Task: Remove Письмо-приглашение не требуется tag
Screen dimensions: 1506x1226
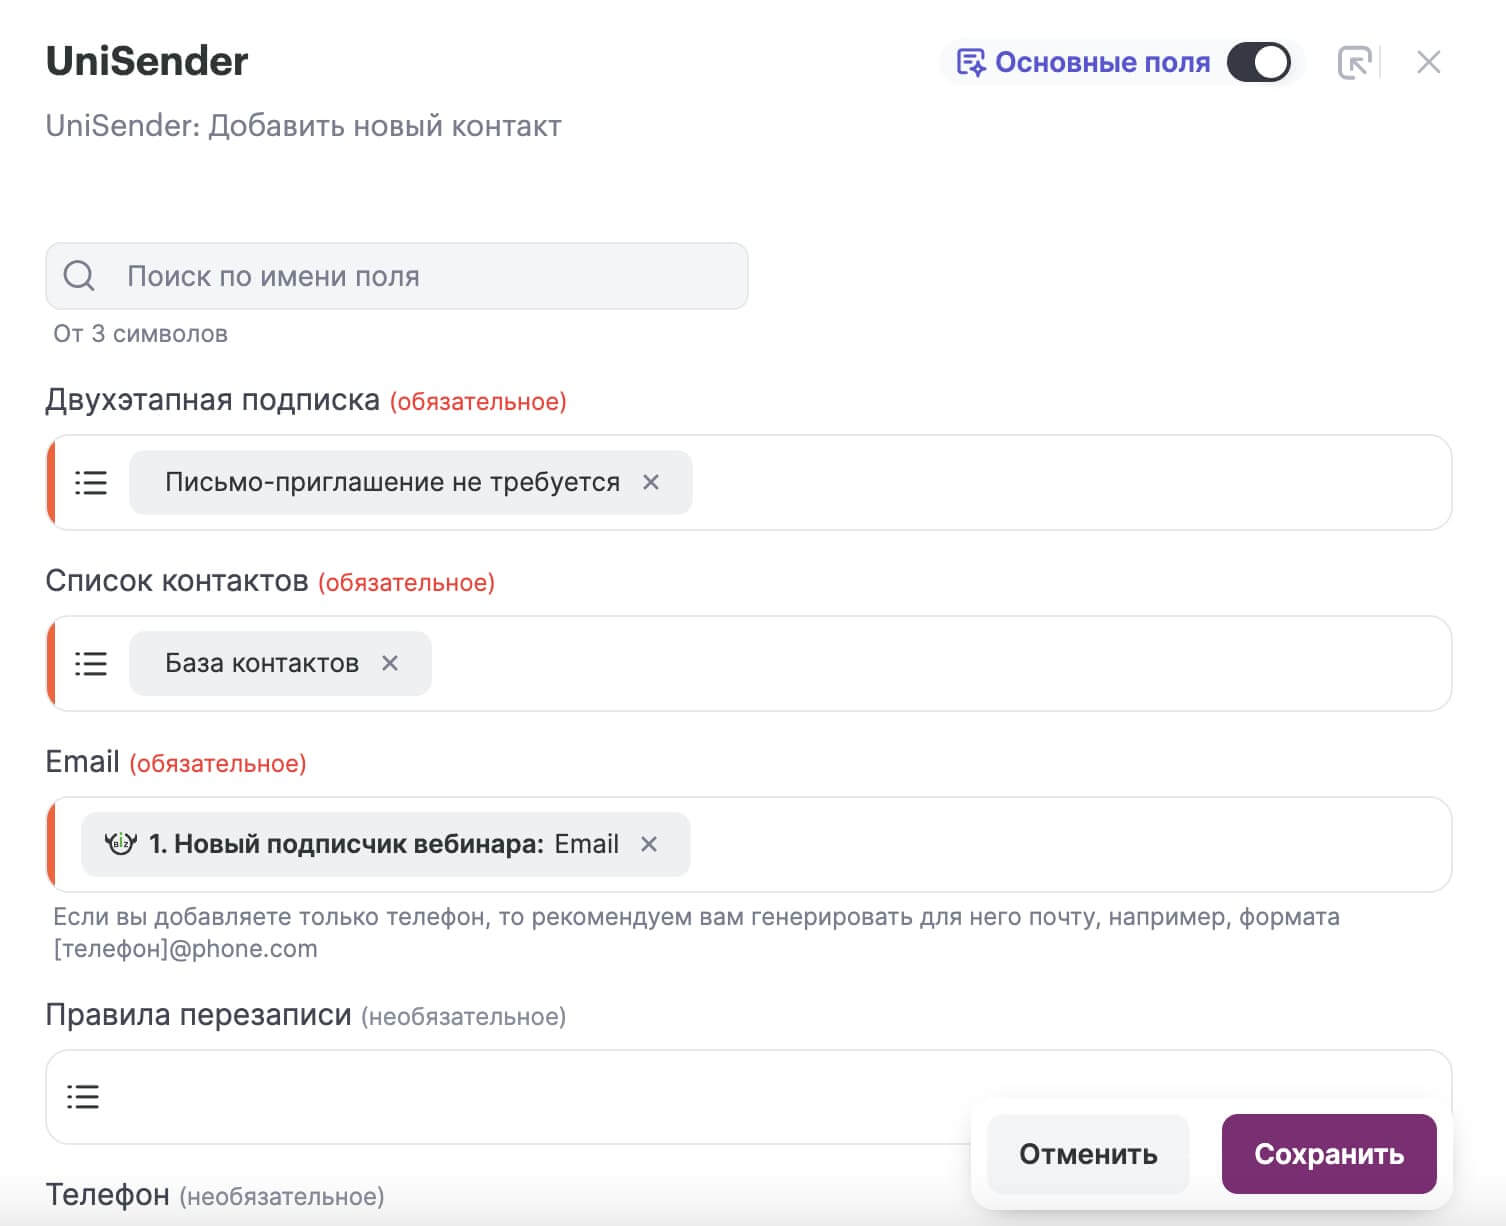Action: 651,482
